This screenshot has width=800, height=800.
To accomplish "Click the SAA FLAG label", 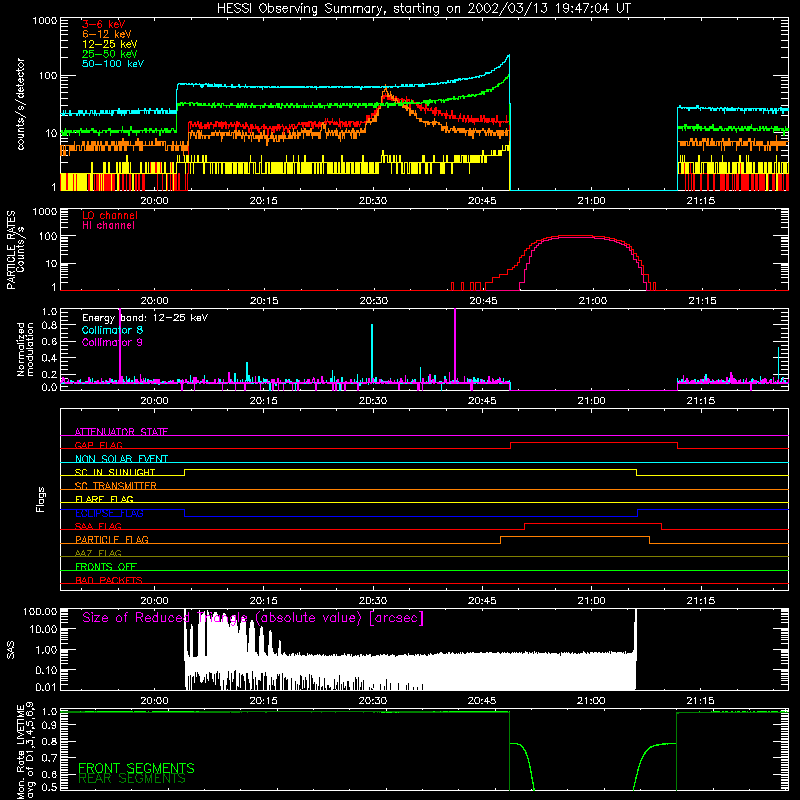I will pyautogui.click(x=98, y=526).
